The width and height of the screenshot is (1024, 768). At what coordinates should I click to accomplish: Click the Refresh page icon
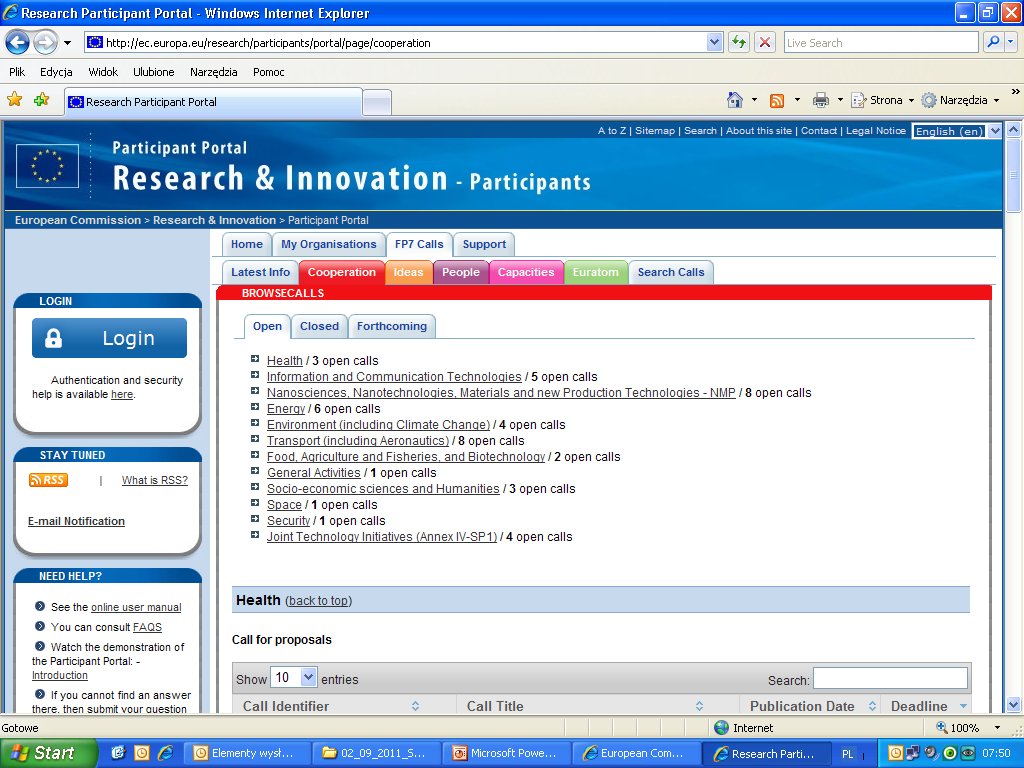(x=739, y=42)
